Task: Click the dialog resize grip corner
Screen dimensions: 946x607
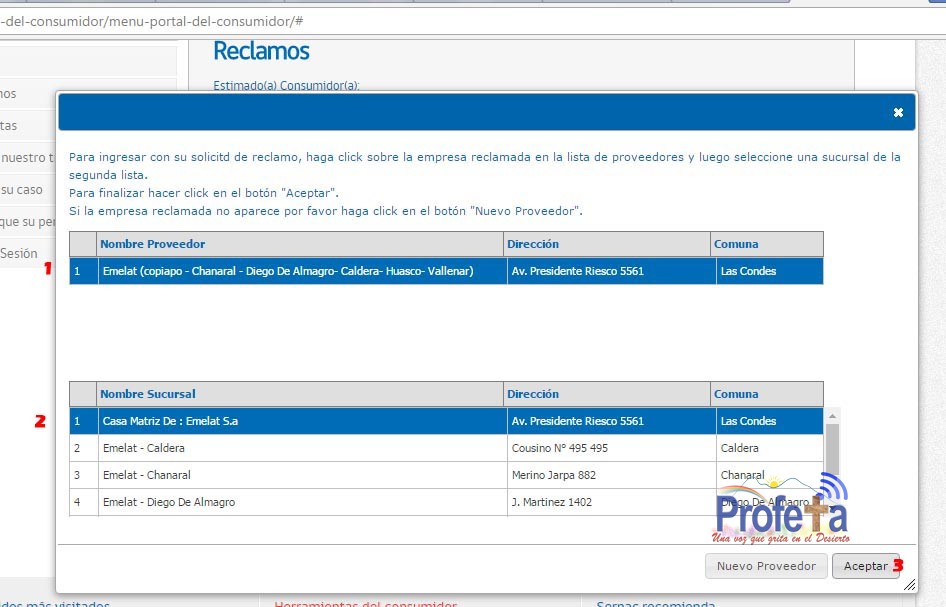Action: (x=909, y=584)
